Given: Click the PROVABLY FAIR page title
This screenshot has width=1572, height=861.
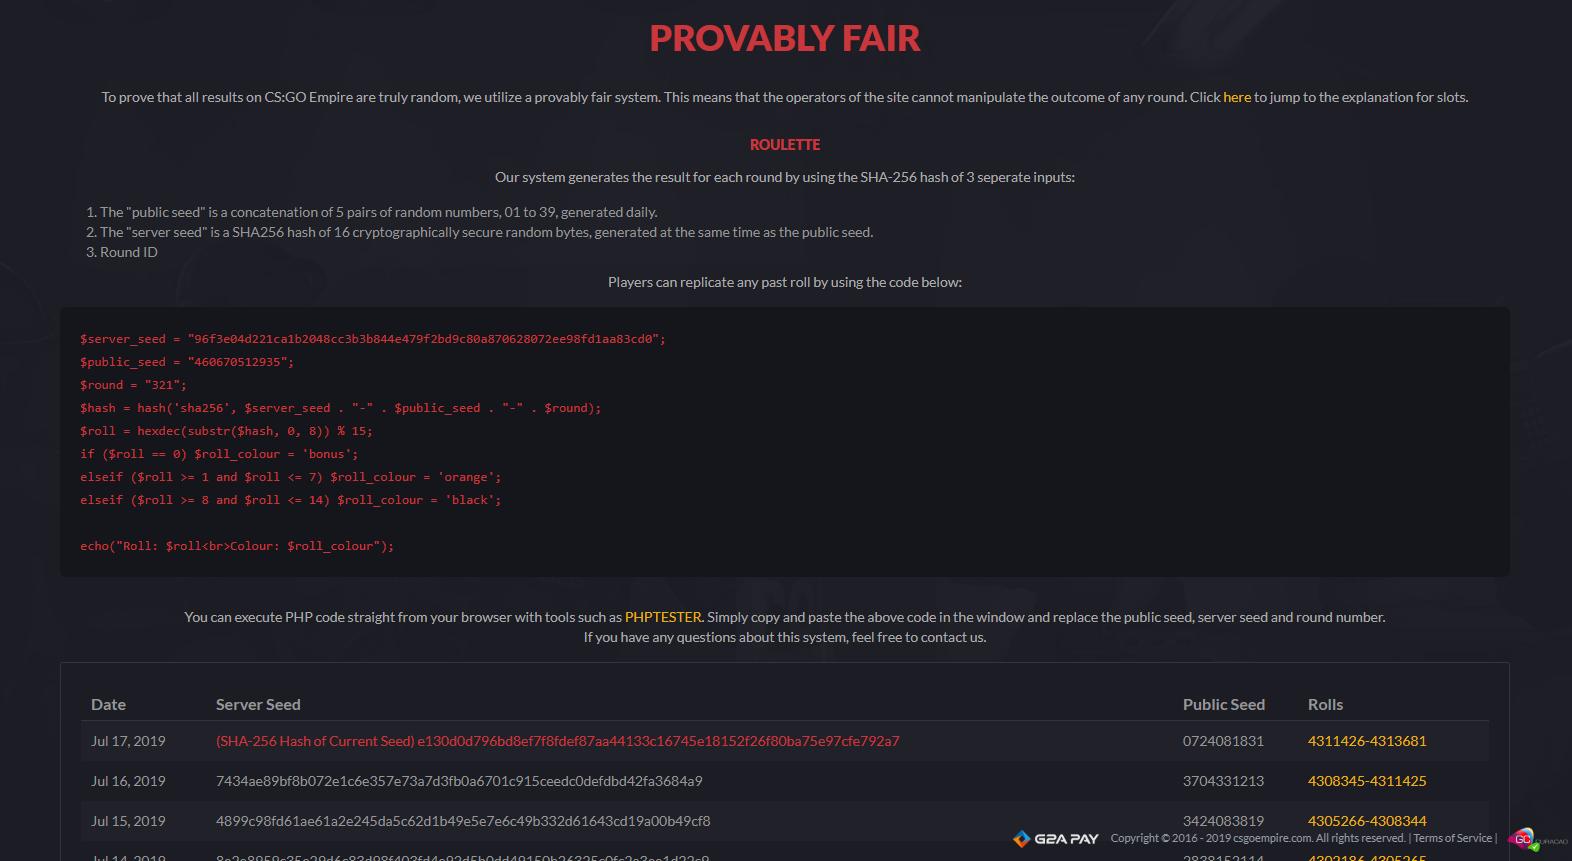Looking at the screenshot, I should tap(785, 38).
